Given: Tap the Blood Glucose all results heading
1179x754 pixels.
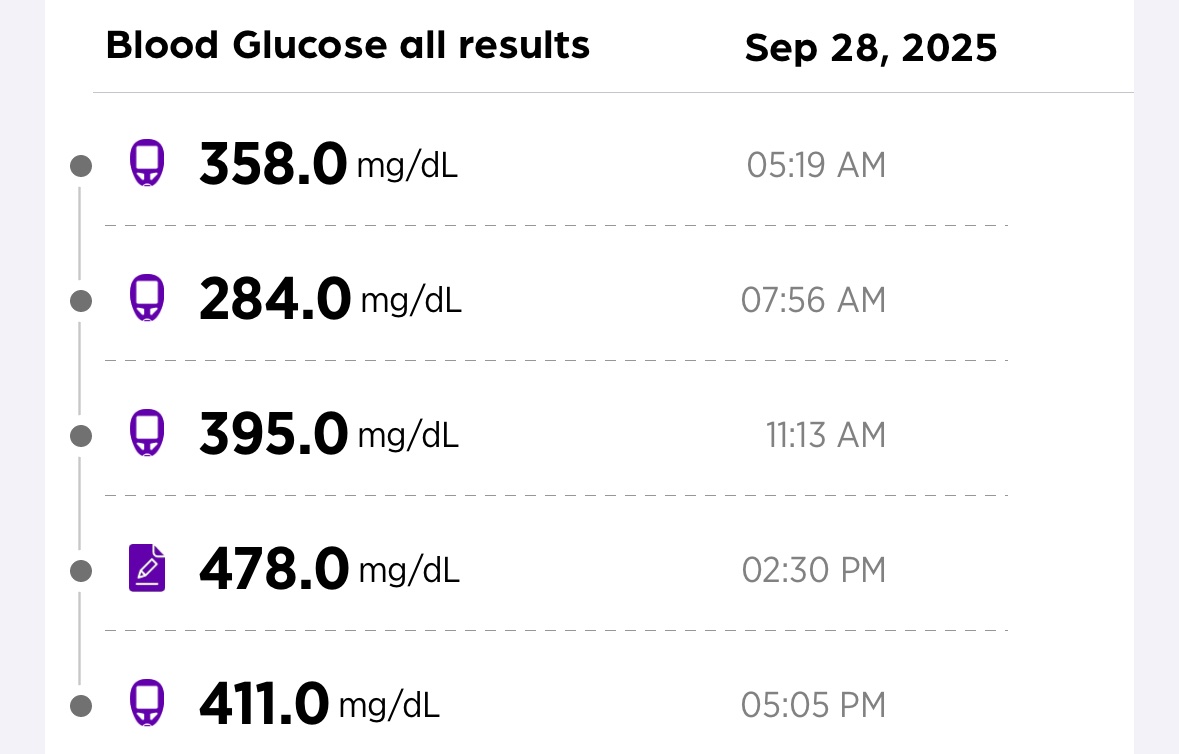Looking at the screenshot, I should click(347, 46).
